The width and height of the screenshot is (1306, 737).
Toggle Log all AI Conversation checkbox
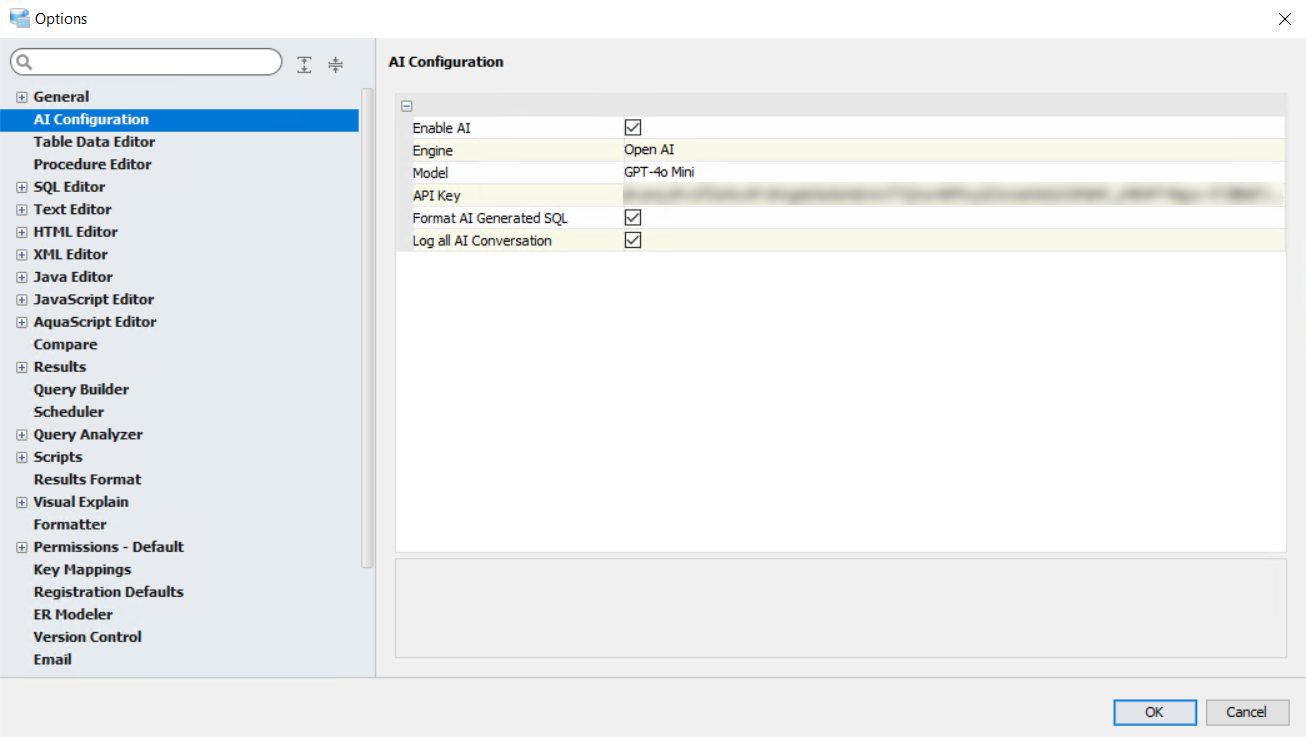click(632, 240)
